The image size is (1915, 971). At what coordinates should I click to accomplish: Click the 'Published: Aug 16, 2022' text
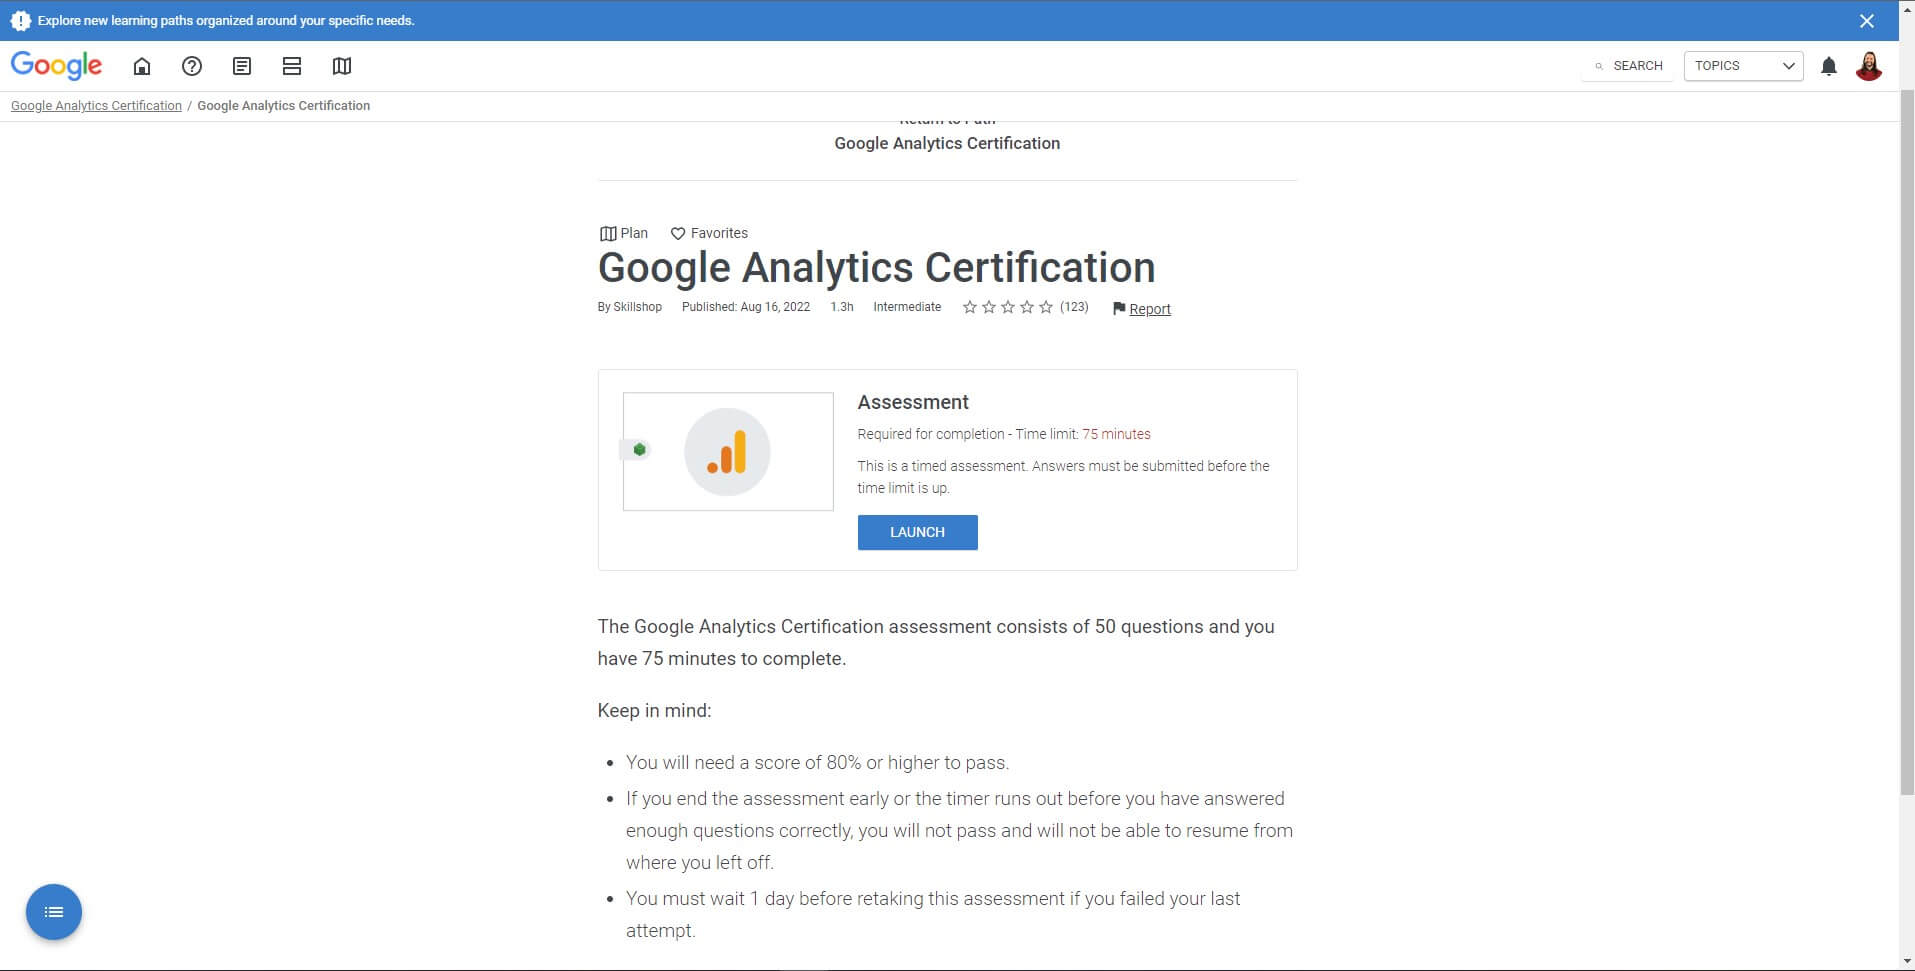coord(746,307)
